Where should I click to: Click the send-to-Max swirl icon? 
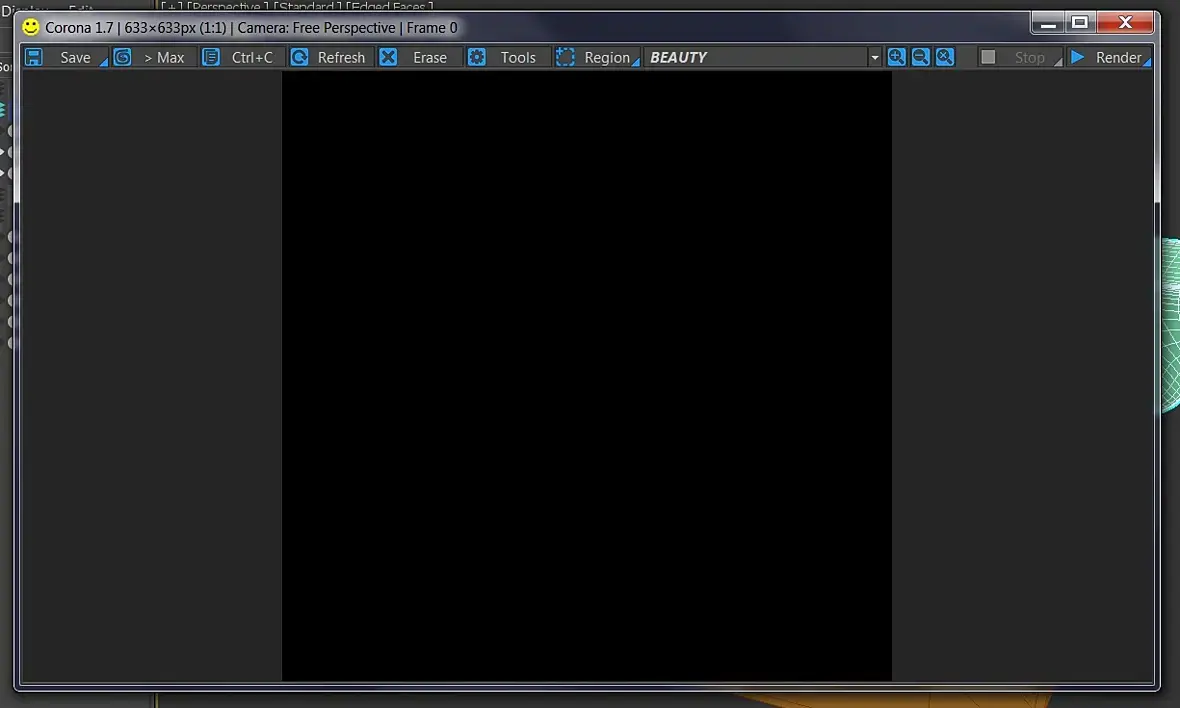click(x=123, y=57)
